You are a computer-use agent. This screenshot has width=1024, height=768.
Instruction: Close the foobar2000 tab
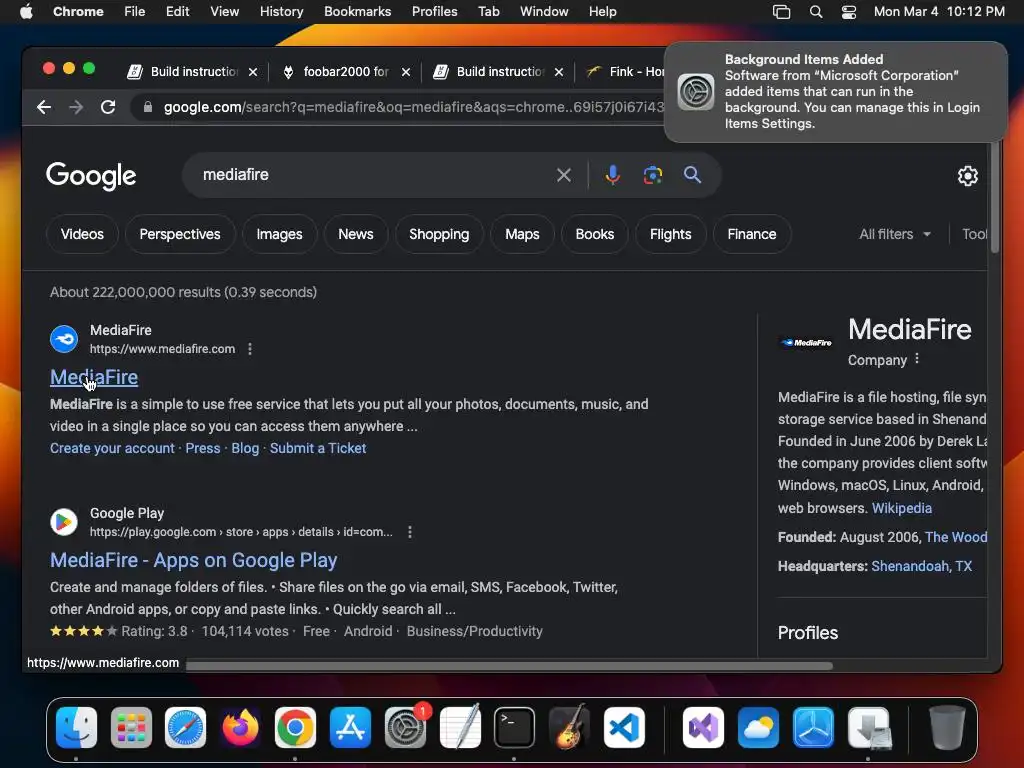[406, 72]
